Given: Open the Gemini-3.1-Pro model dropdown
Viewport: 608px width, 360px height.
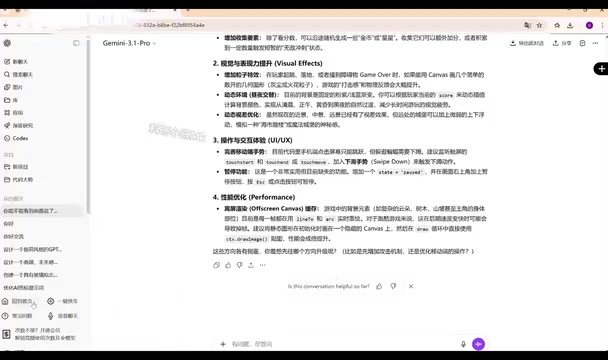Looking at the screenshot, I should pyautogui.click(x=129, y=43).
